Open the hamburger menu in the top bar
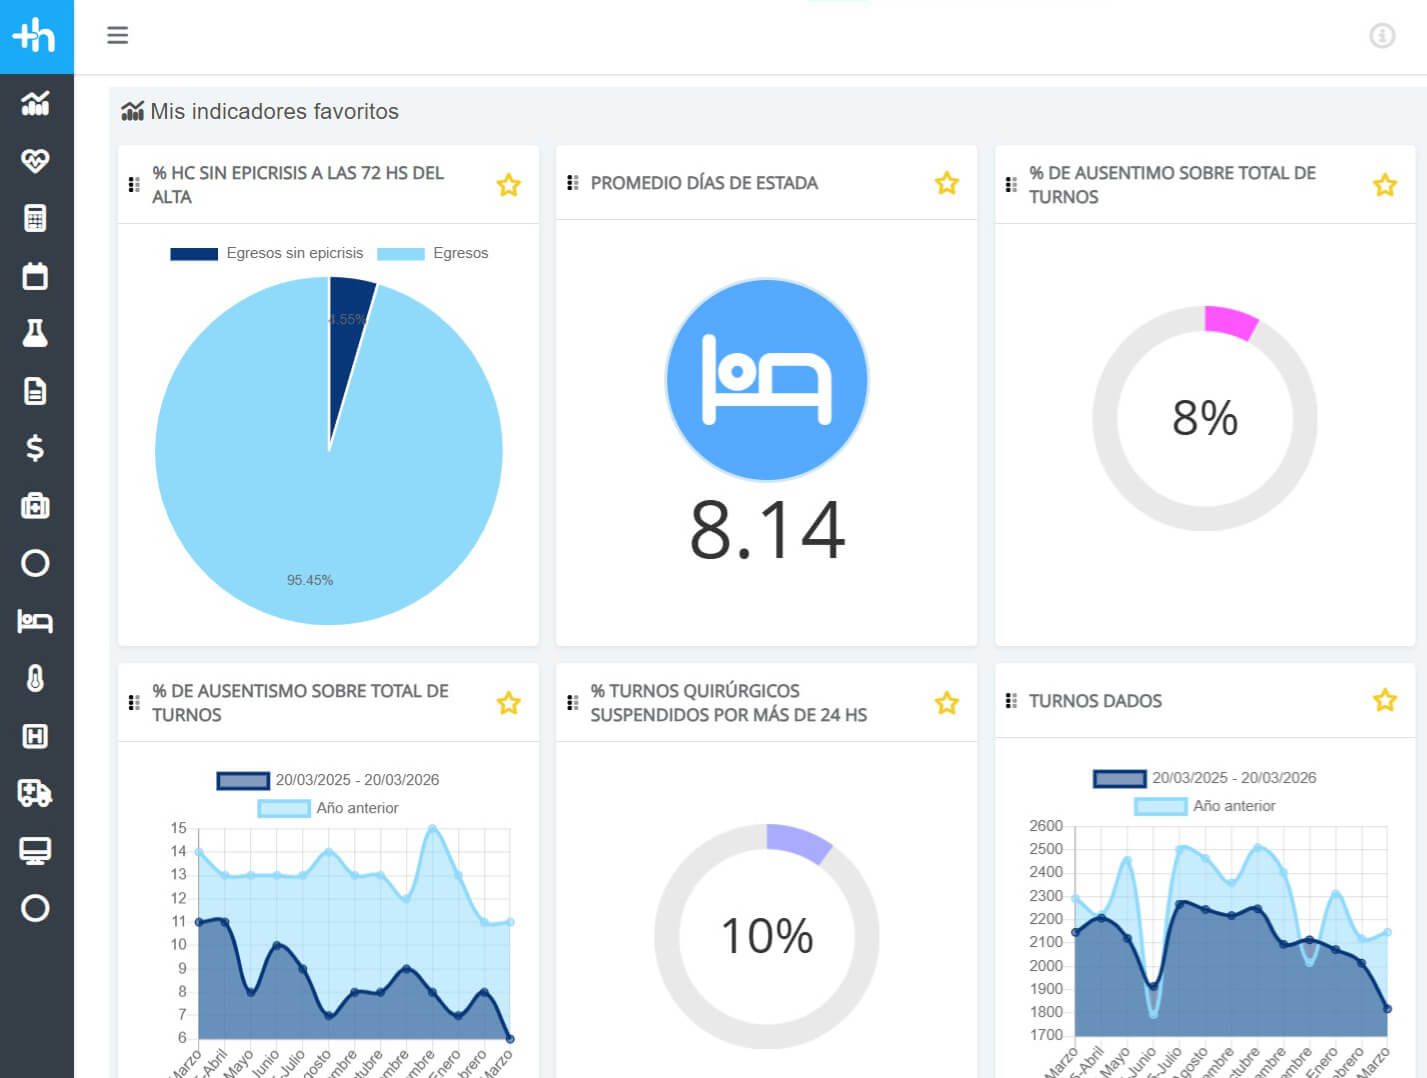The height and width of the screenshot is (1078, 1427). pos(117,36)
